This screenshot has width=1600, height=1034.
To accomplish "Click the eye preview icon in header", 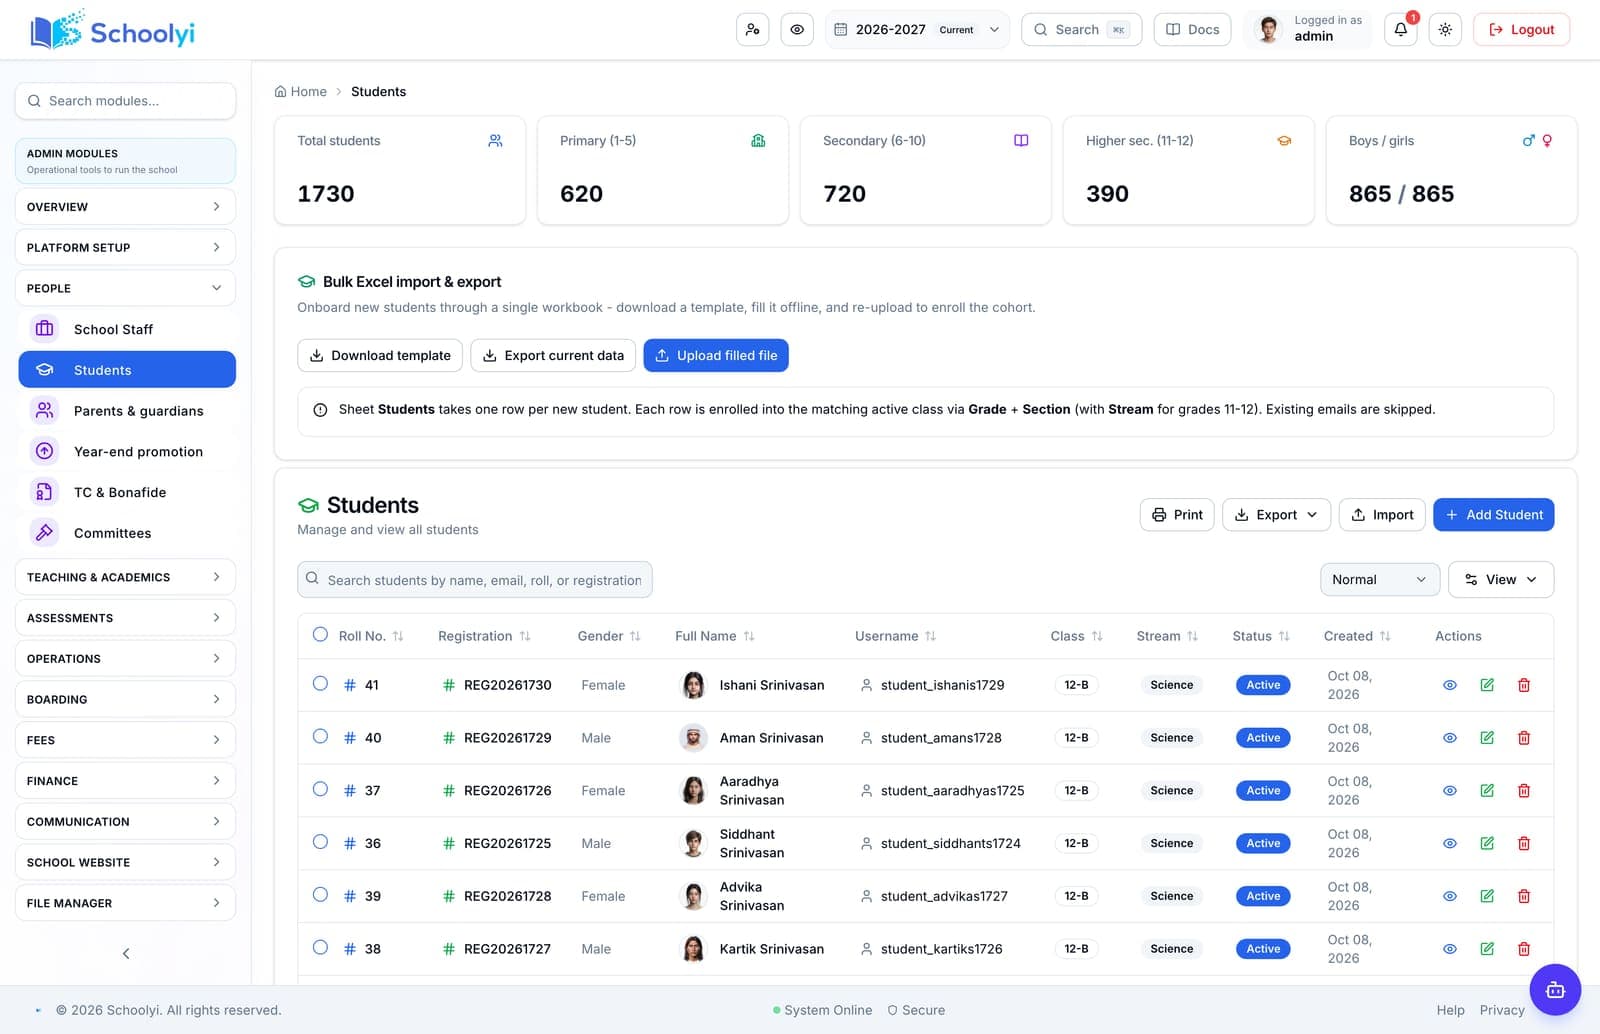I will click(x=797, y=30).
